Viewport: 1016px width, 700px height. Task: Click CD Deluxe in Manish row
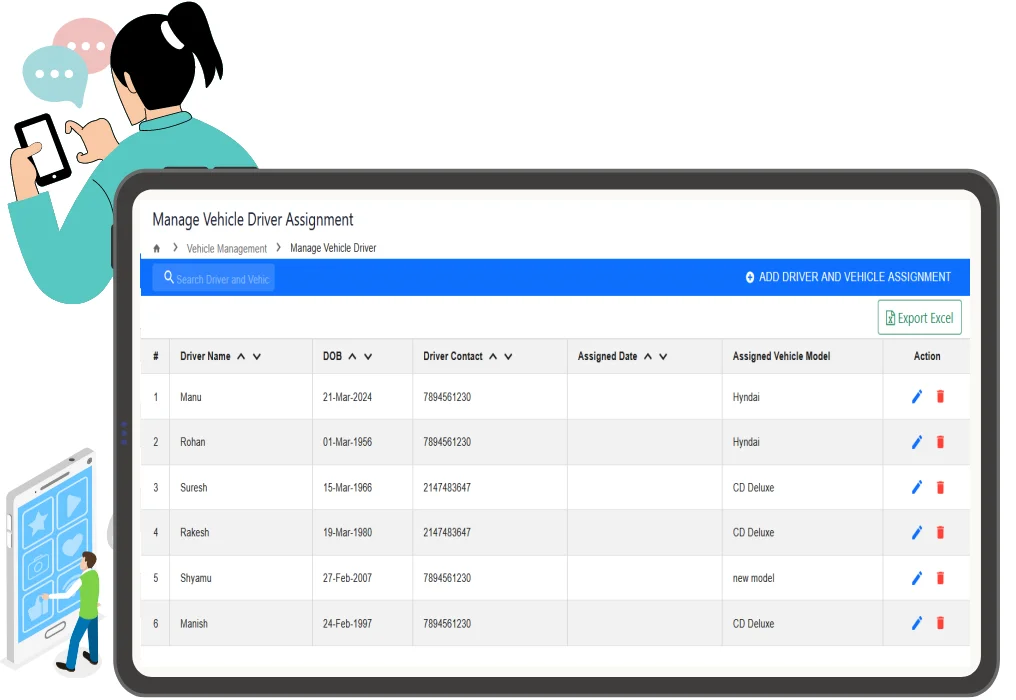point(754,624)
